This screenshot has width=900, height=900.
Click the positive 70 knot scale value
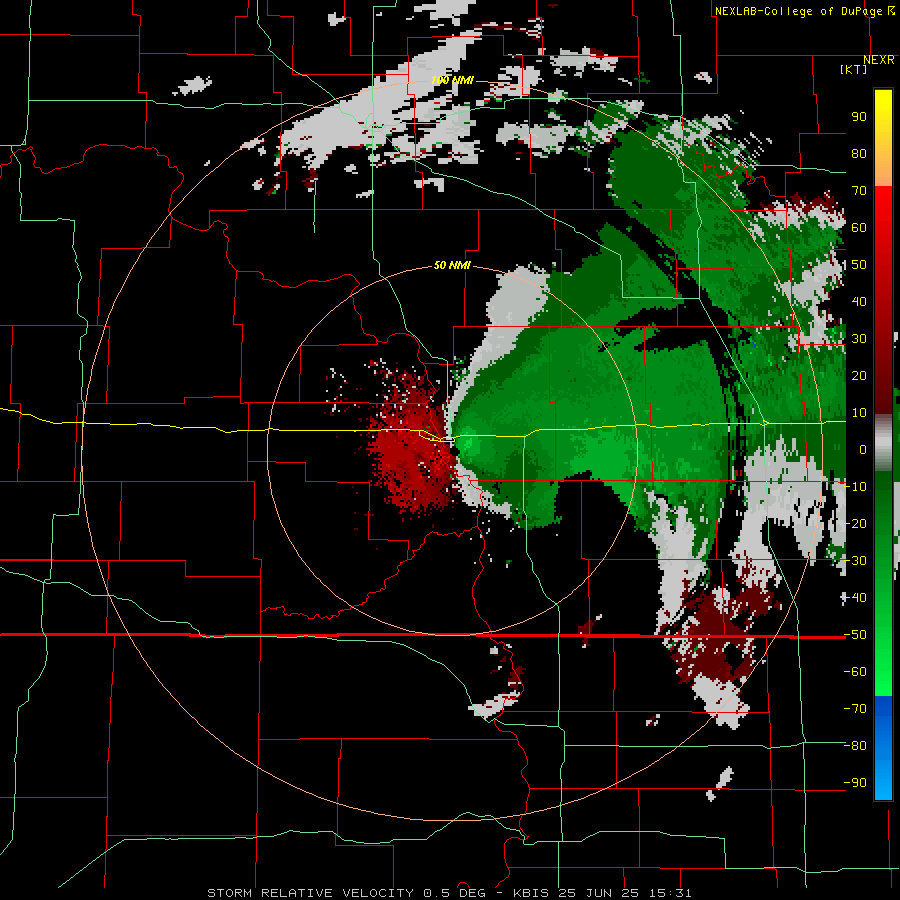click(x=859, y=191)
